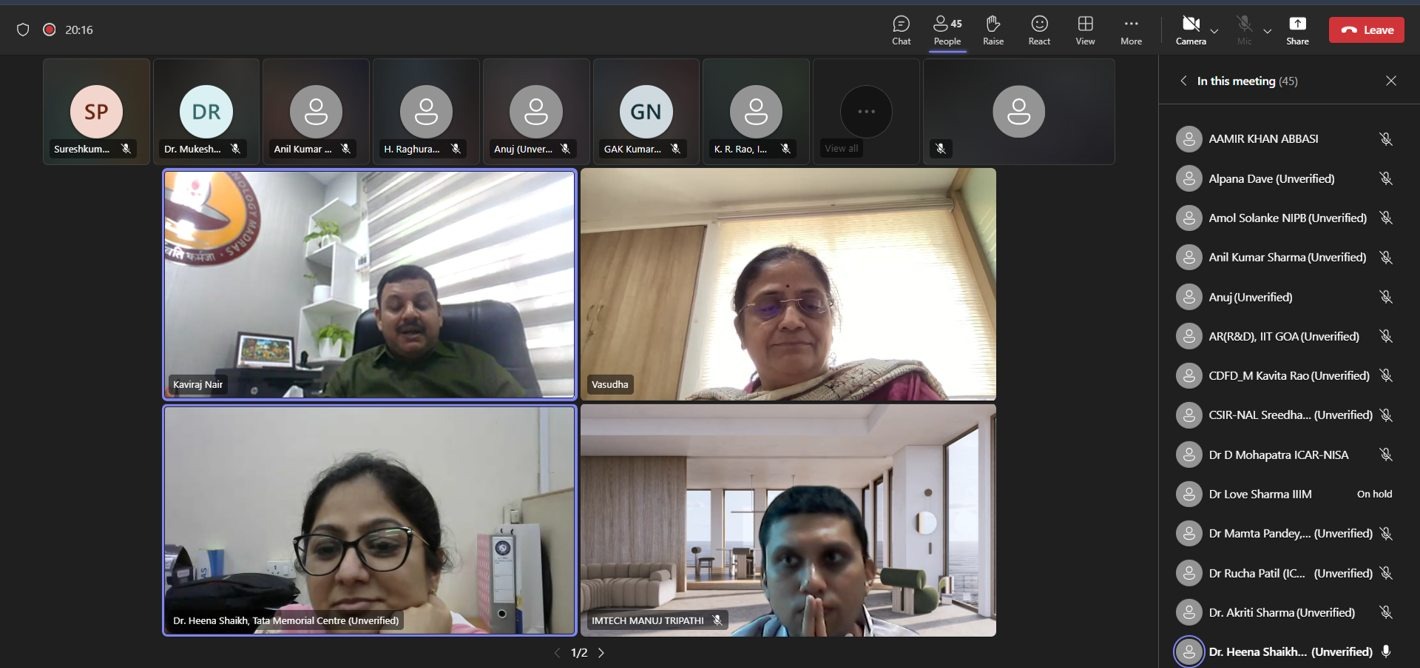1420x668 pixels.
Task: Click View all participants tile
Action: (866, 112)
